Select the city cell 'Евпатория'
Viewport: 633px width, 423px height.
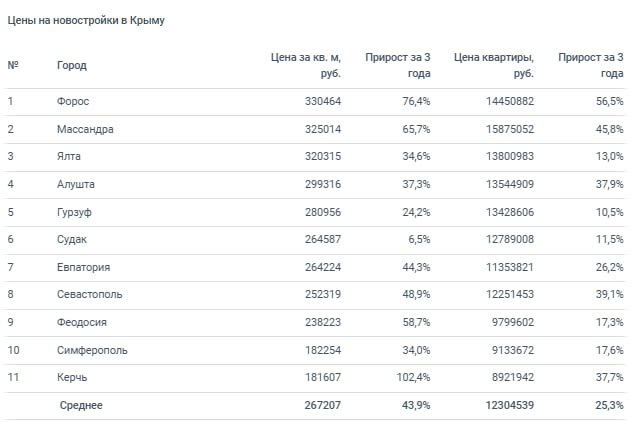(84, 267)
